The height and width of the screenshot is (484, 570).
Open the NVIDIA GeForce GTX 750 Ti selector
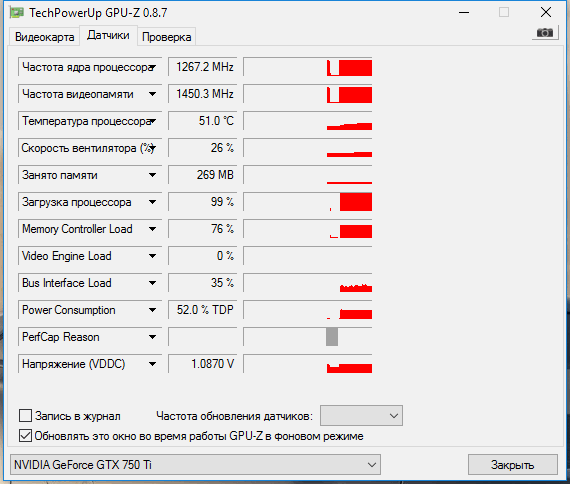coord(195,464)
